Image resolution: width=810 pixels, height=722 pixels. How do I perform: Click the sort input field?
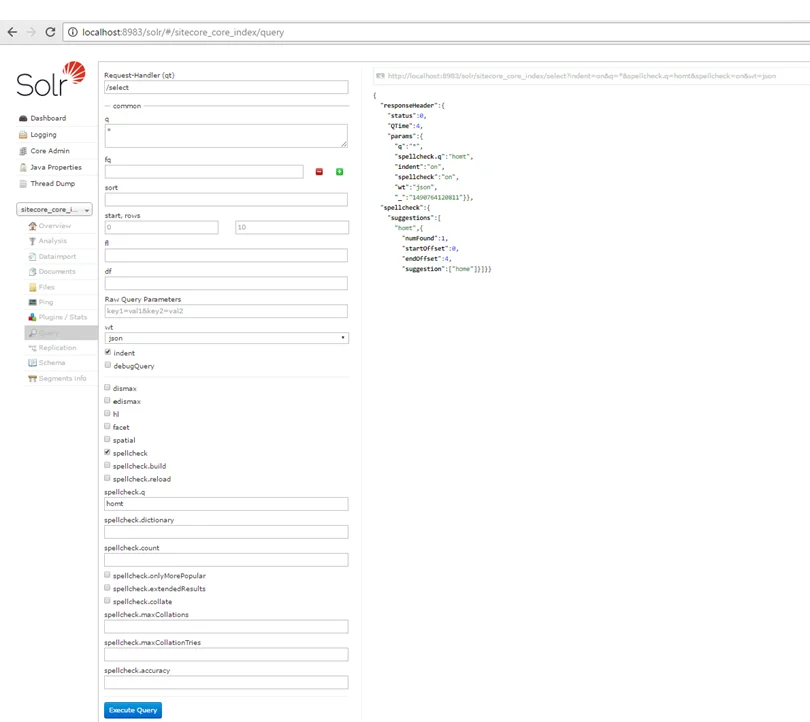[226, 199]
